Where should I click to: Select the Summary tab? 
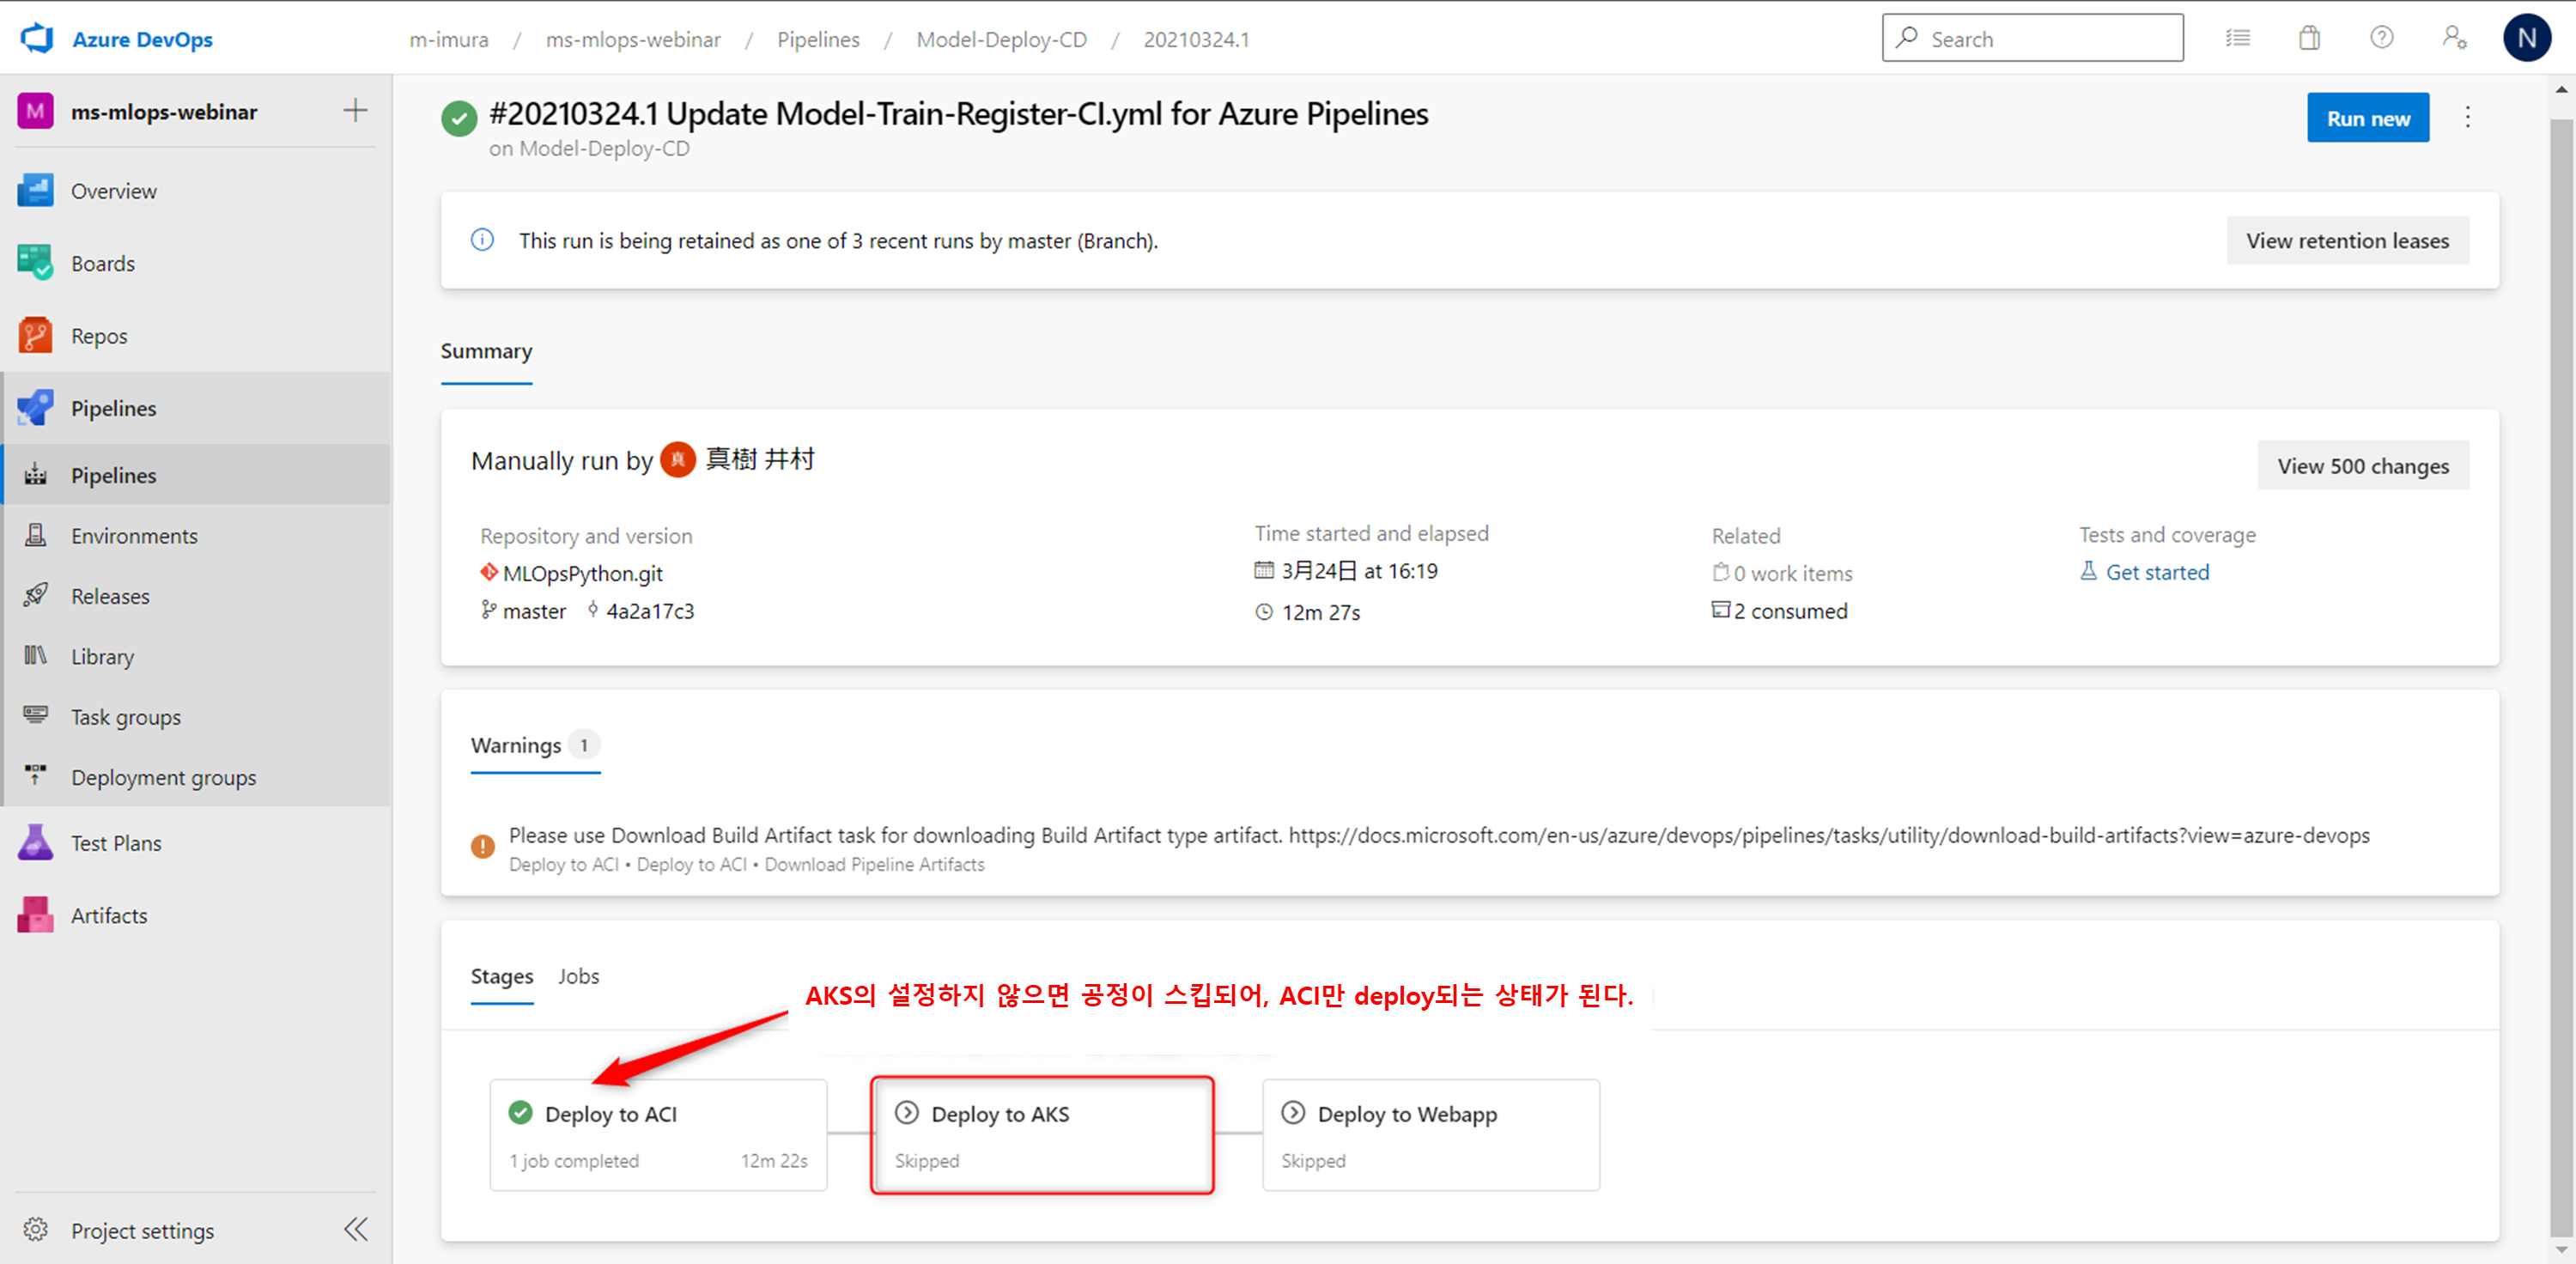click(486, 351)
